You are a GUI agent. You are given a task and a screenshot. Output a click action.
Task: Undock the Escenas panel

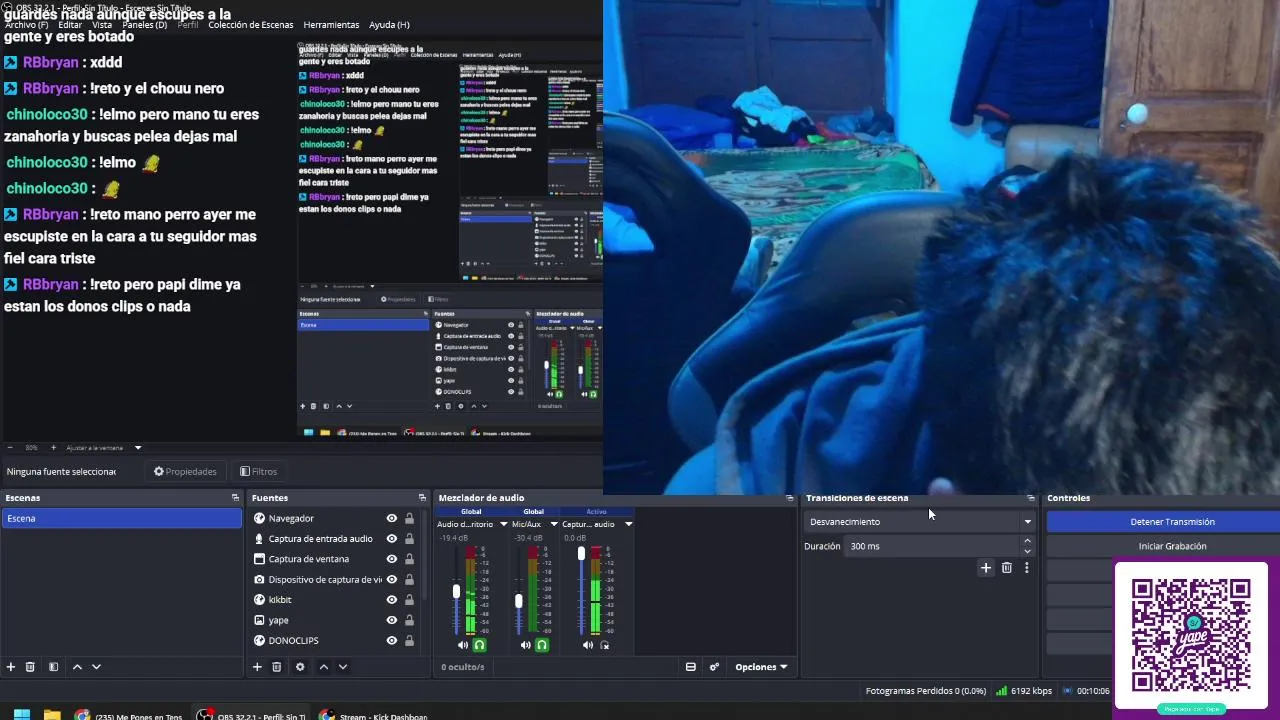point(235,498)
